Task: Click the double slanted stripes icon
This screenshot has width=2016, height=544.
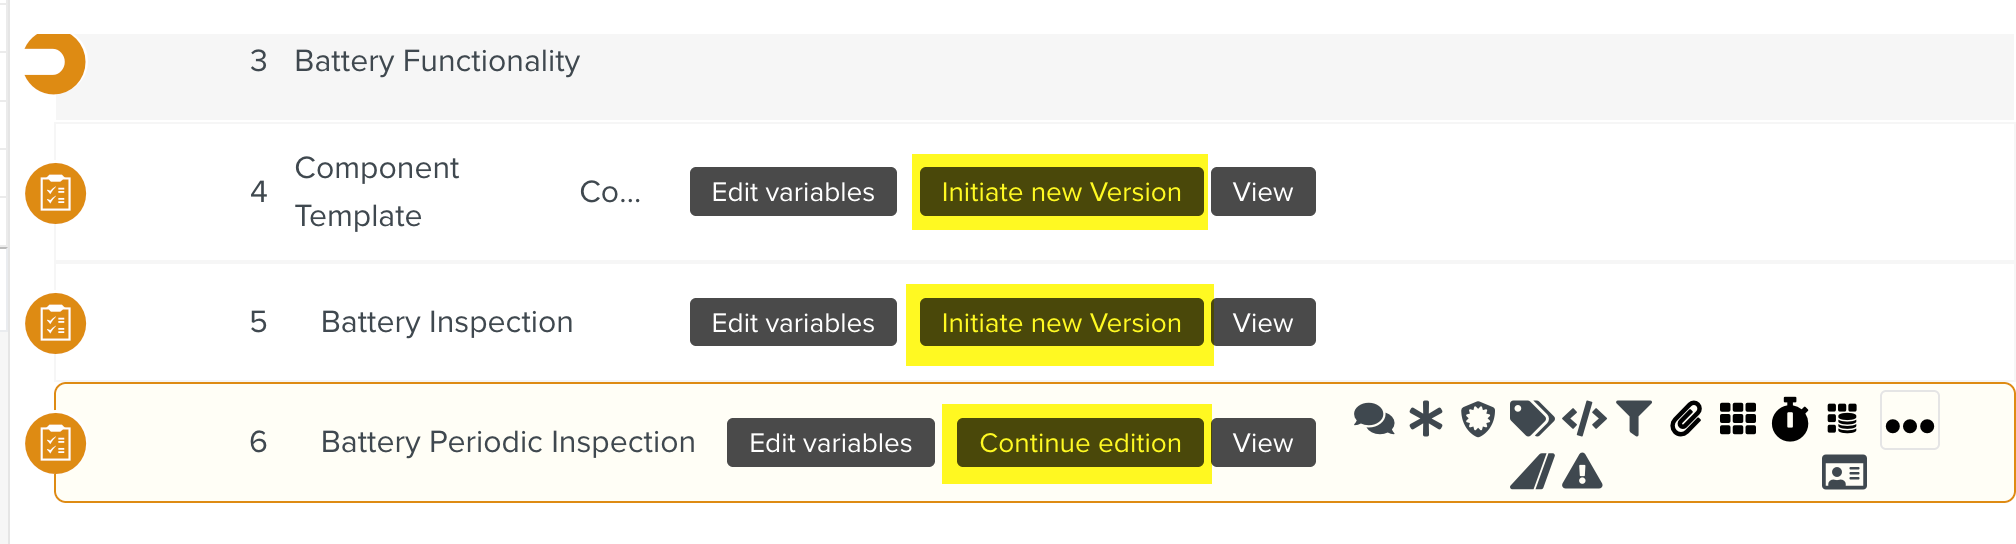Action: point(1532,471)
